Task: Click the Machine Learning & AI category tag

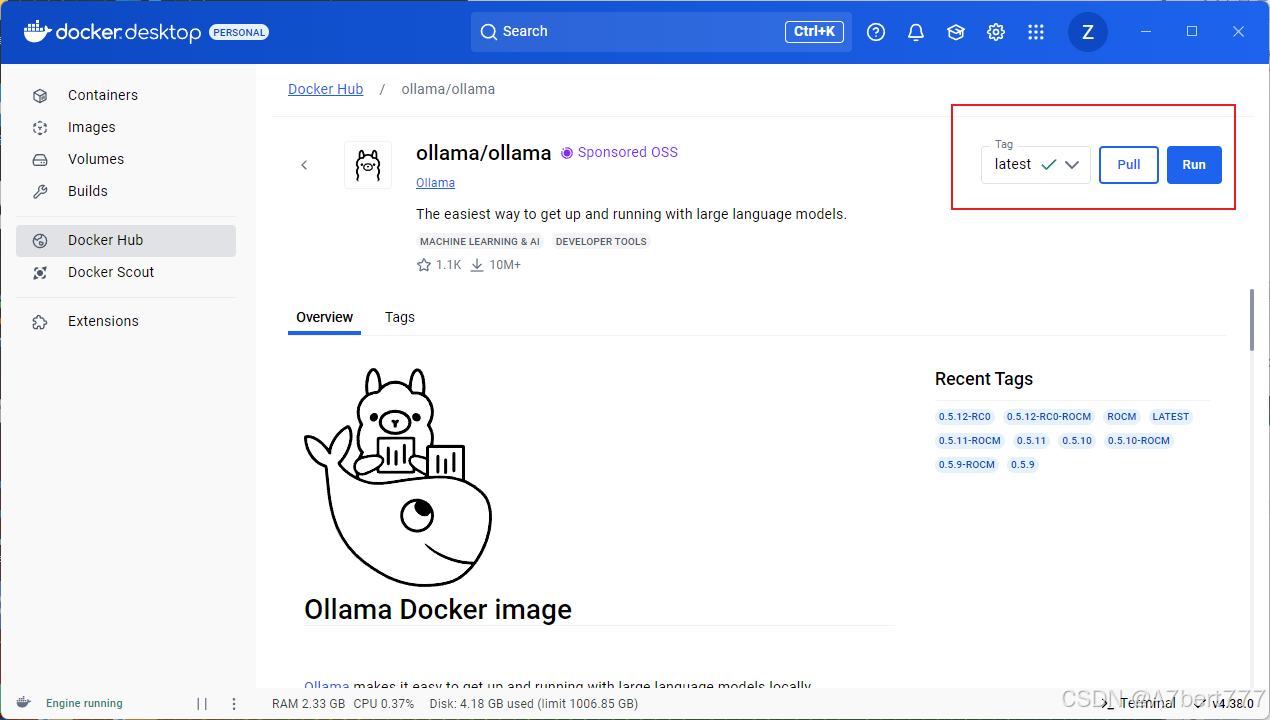Action: pos(480,242)
